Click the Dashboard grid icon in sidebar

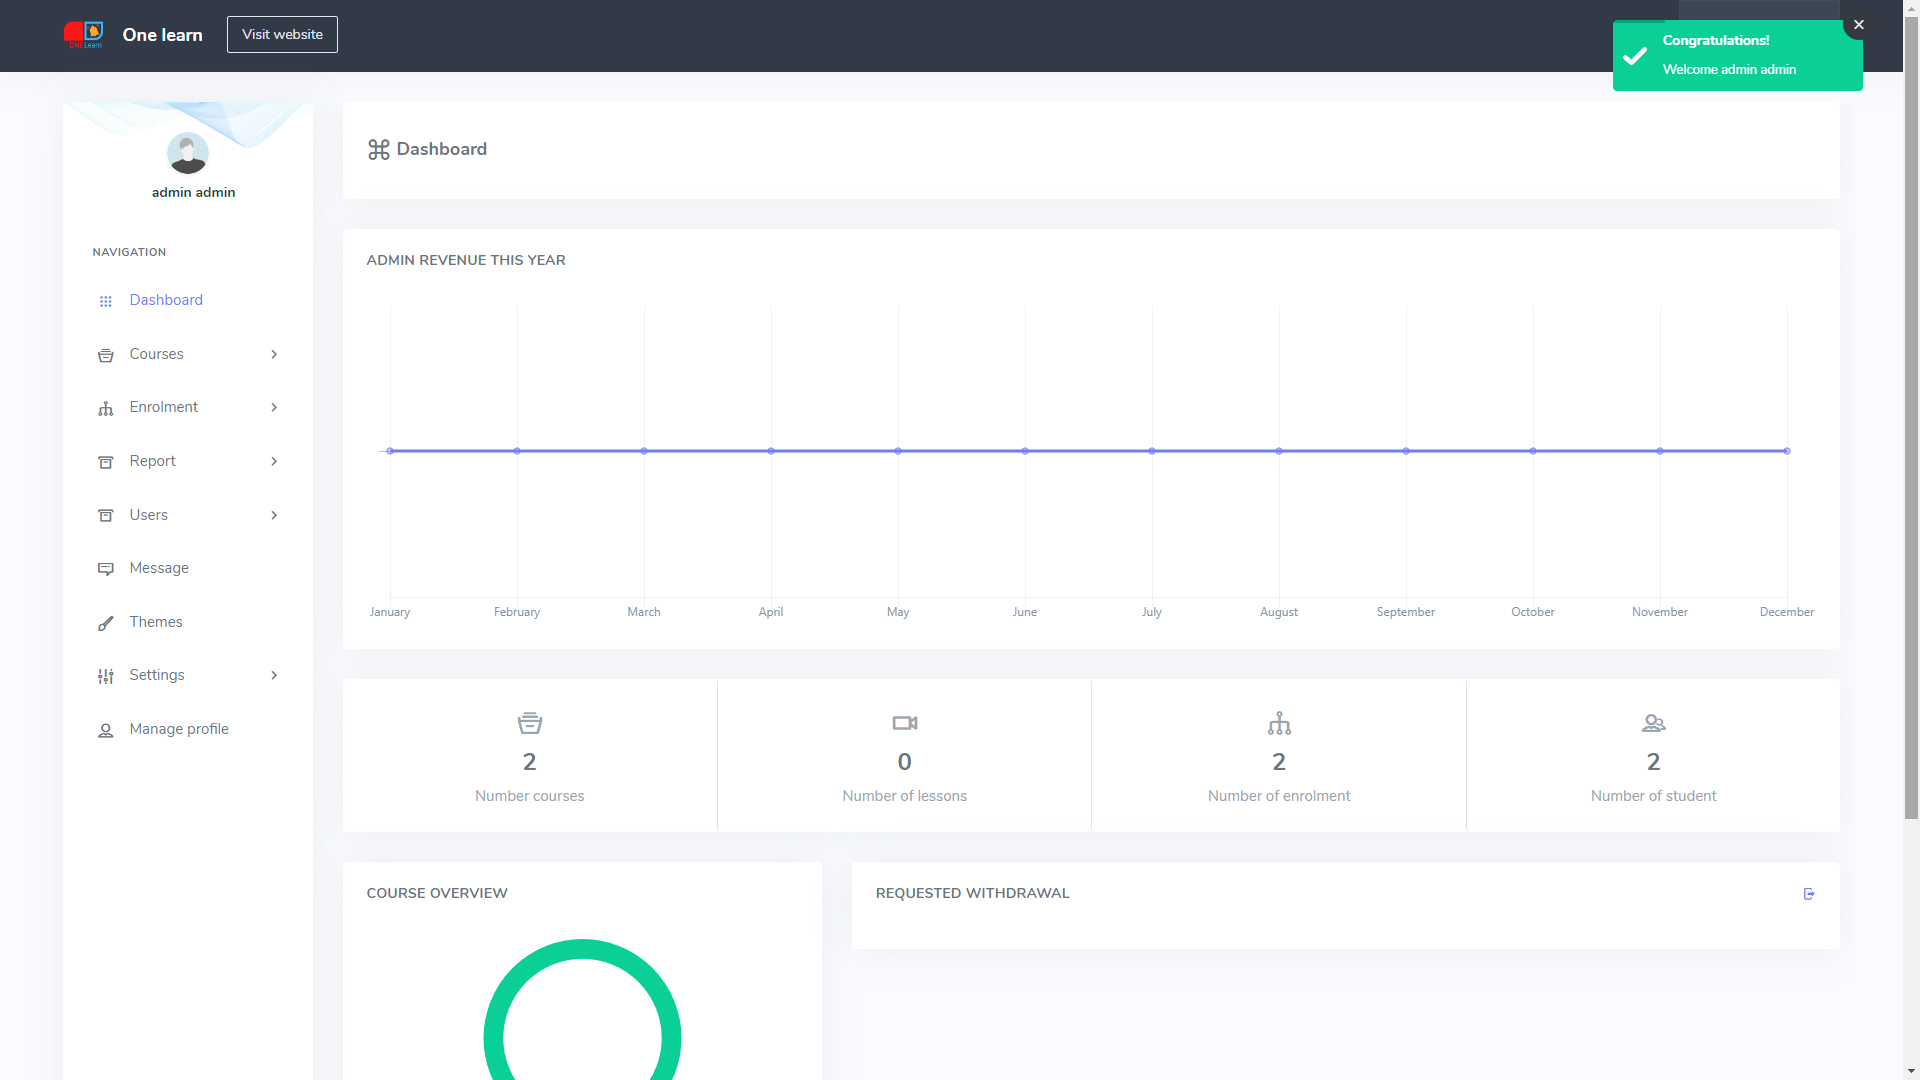[x=106, y=301]
